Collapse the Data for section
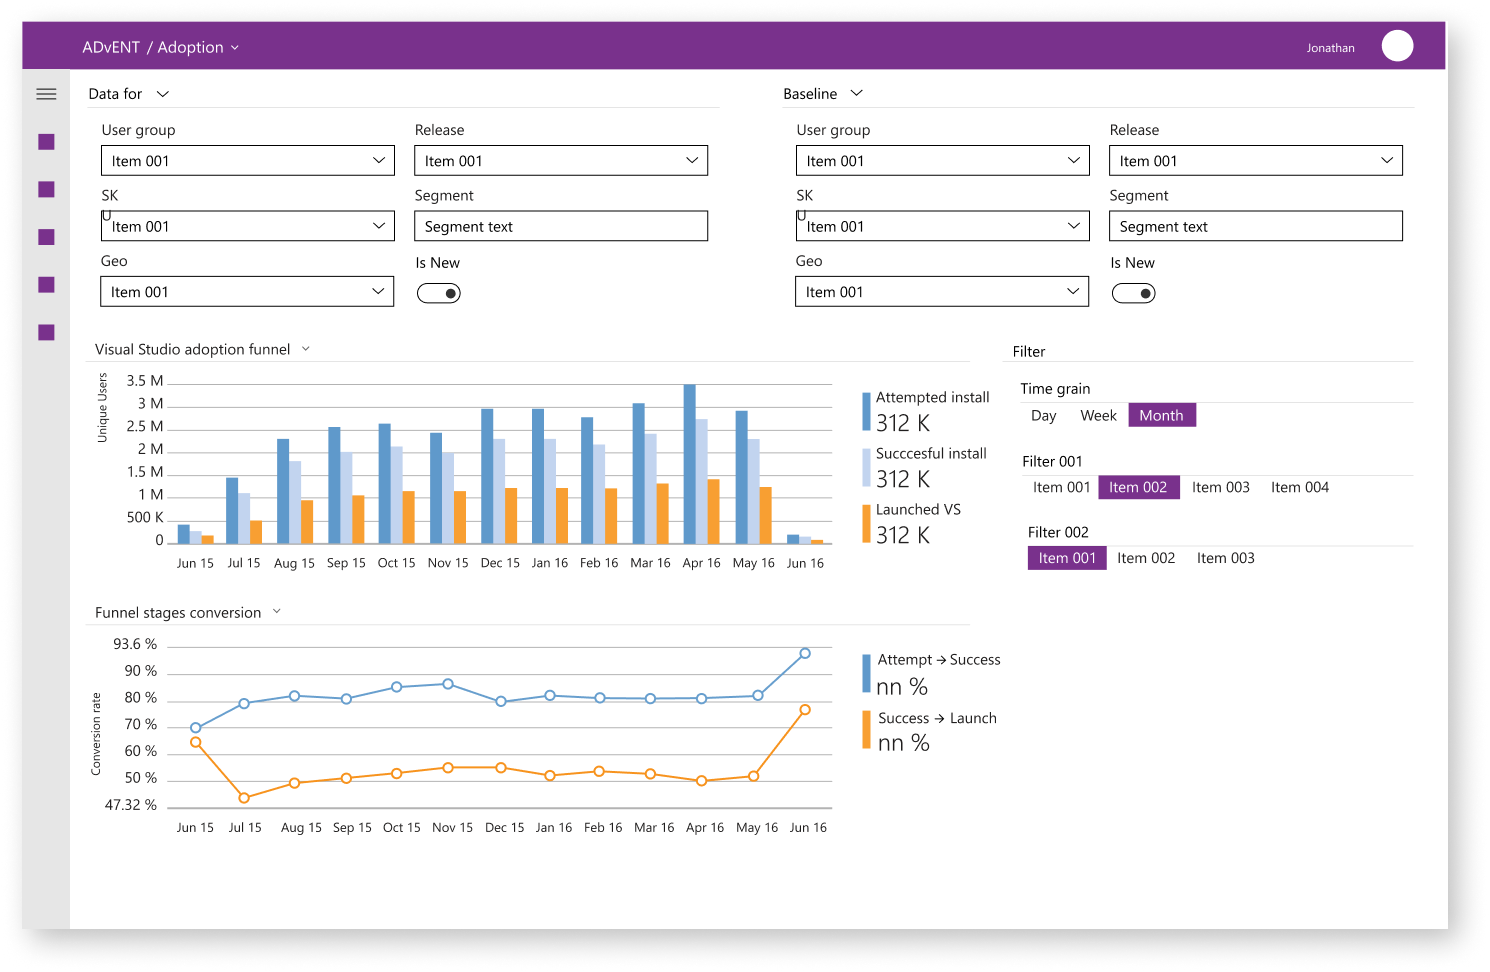Screen dimensions: 1490x972 click(x=163, y=94)
